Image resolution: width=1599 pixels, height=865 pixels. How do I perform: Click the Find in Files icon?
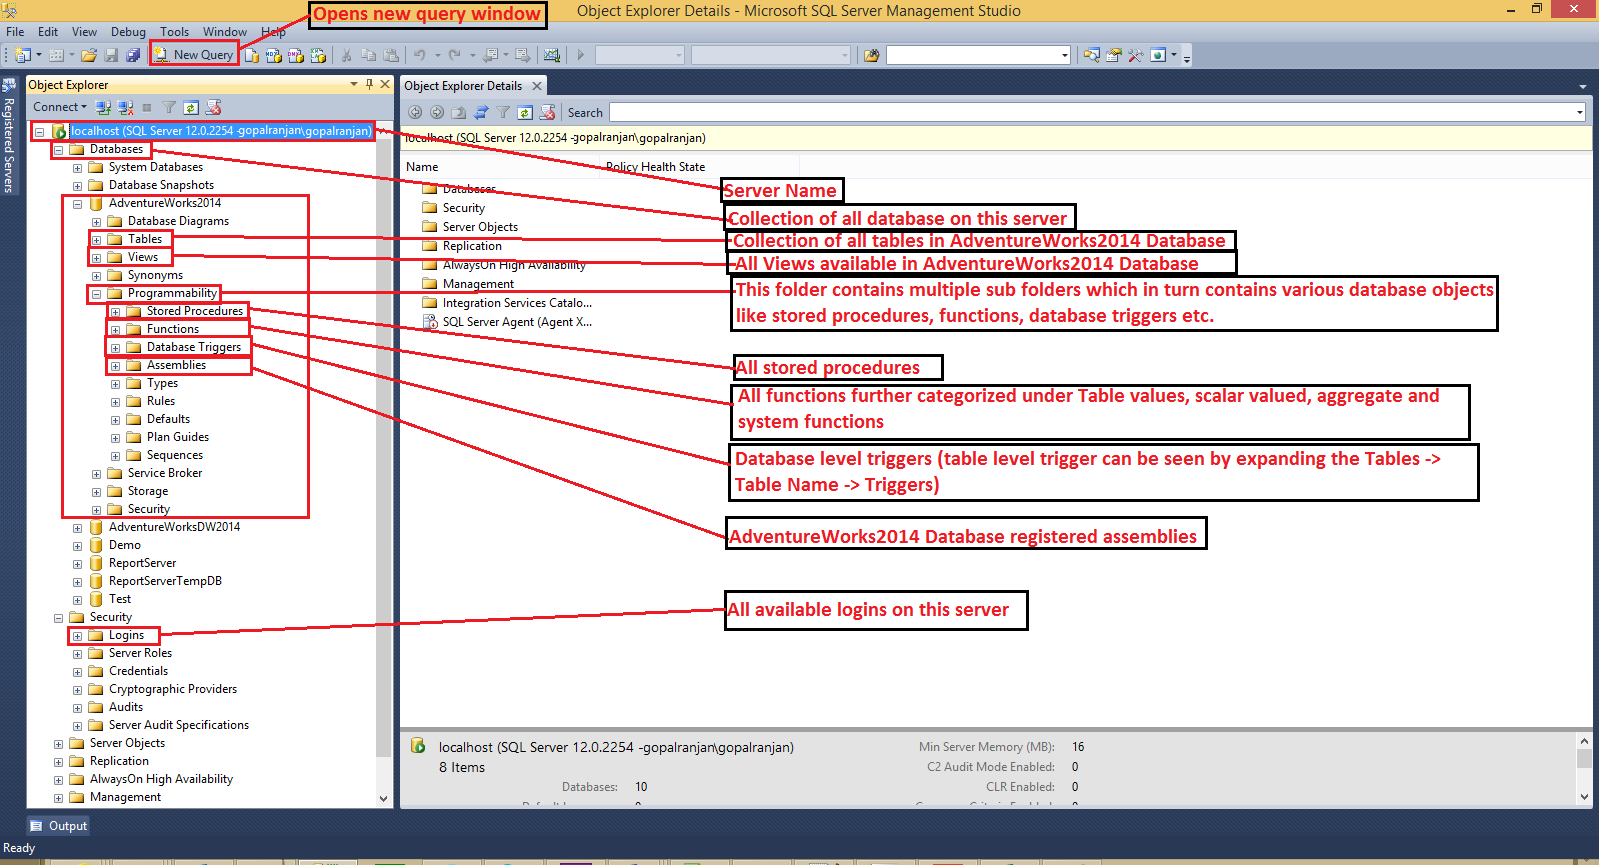click(871, 55)
